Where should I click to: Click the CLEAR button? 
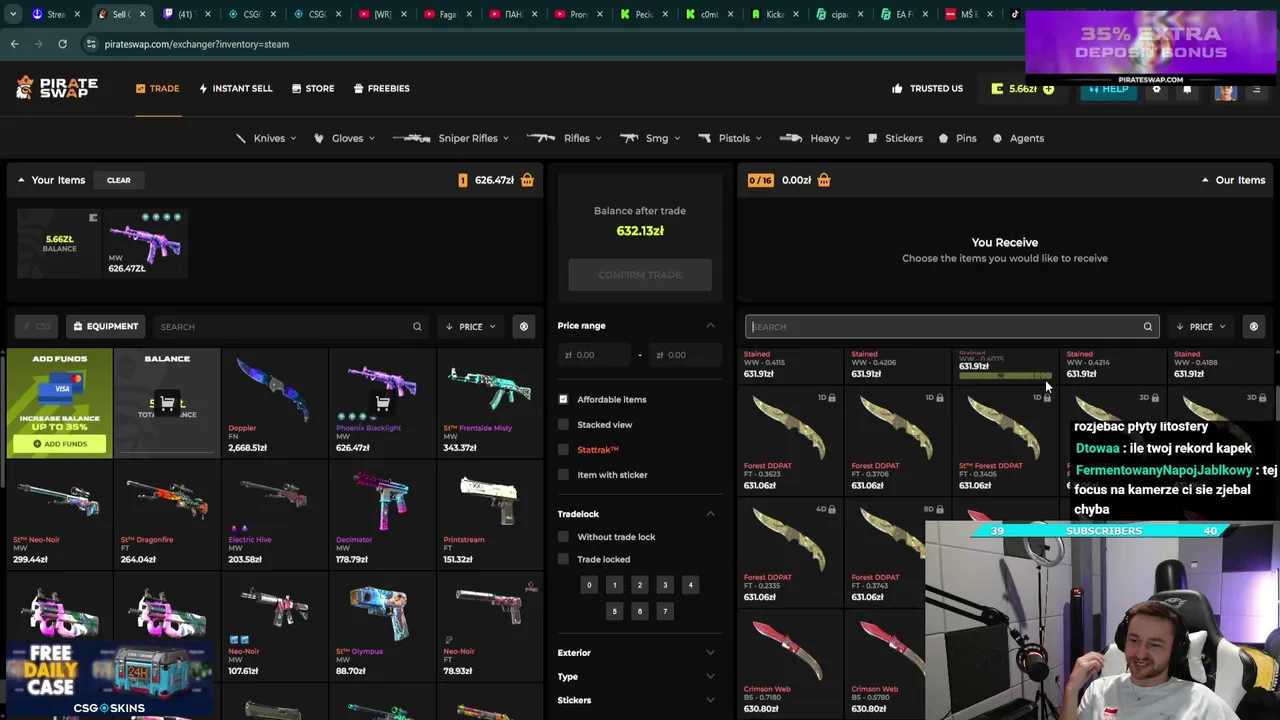pyautogui.click(x=119, y=180)
